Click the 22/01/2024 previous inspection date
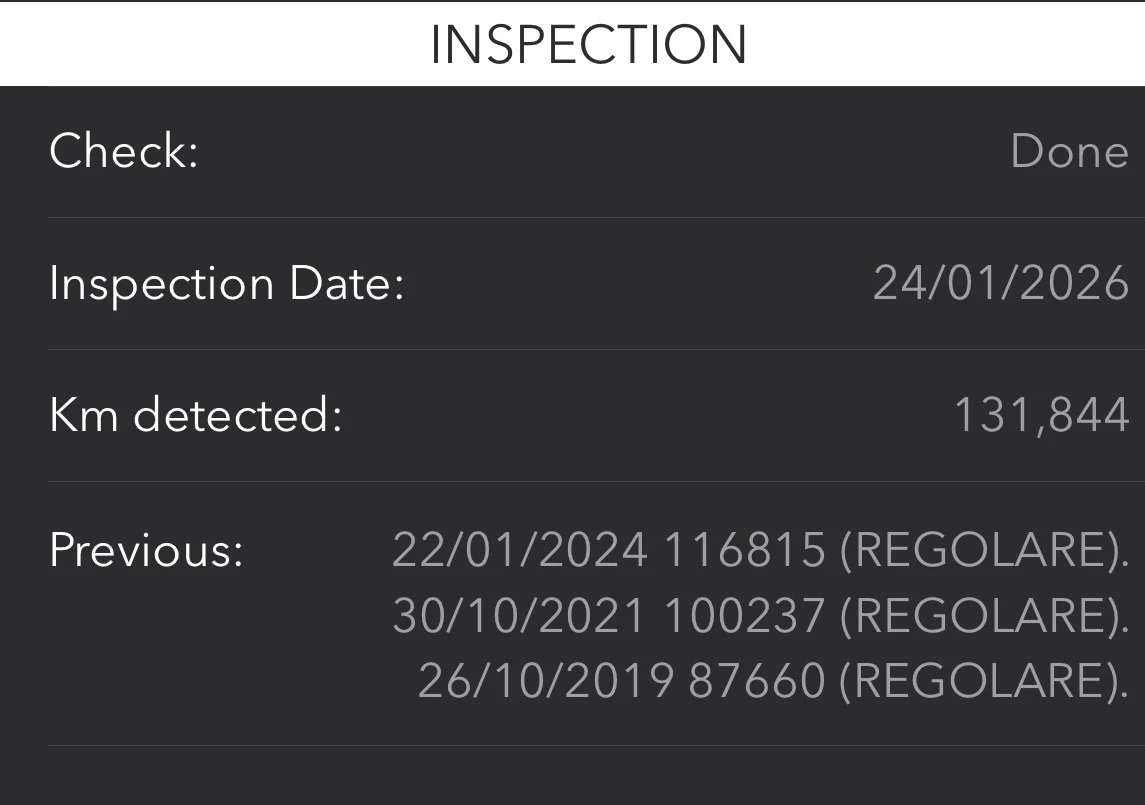The width and height of the screenshot is (1145, 805). coord(519,550)
